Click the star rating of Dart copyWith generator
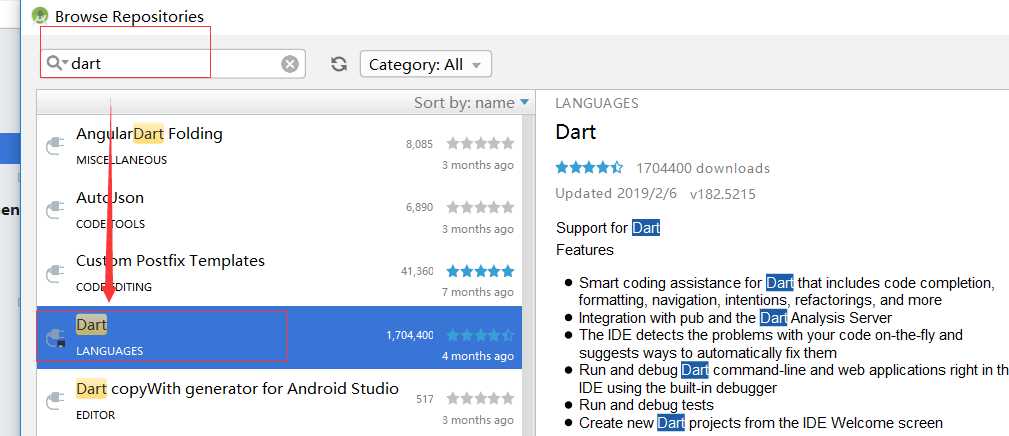 click(x=480, y=399)
